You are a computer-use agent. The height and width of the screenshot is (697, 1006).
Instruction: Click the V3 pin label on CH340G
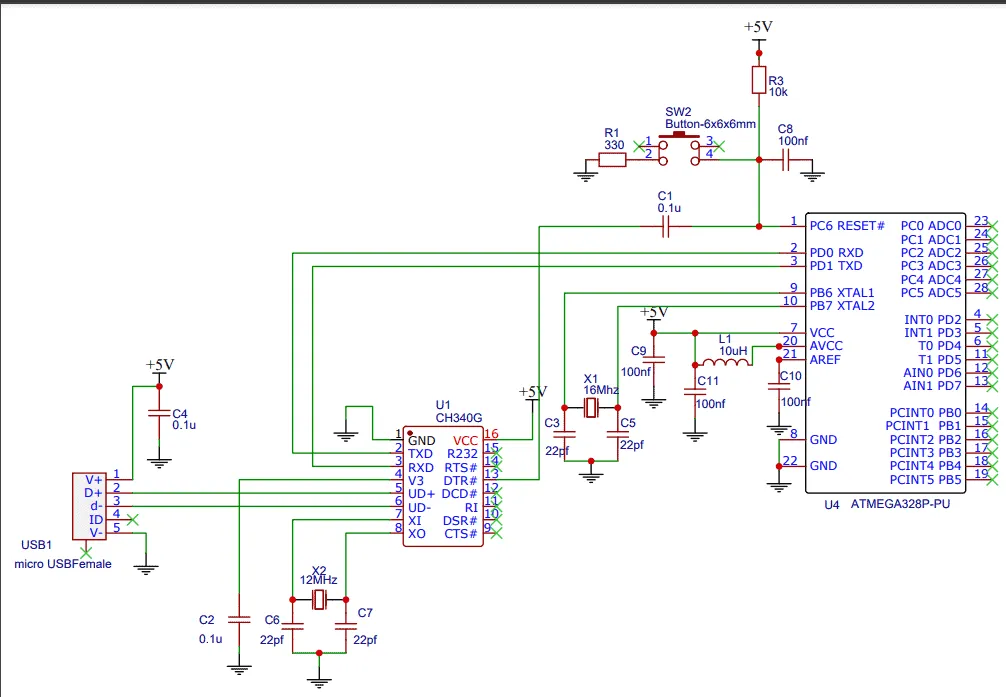click(x=416, y=481)
